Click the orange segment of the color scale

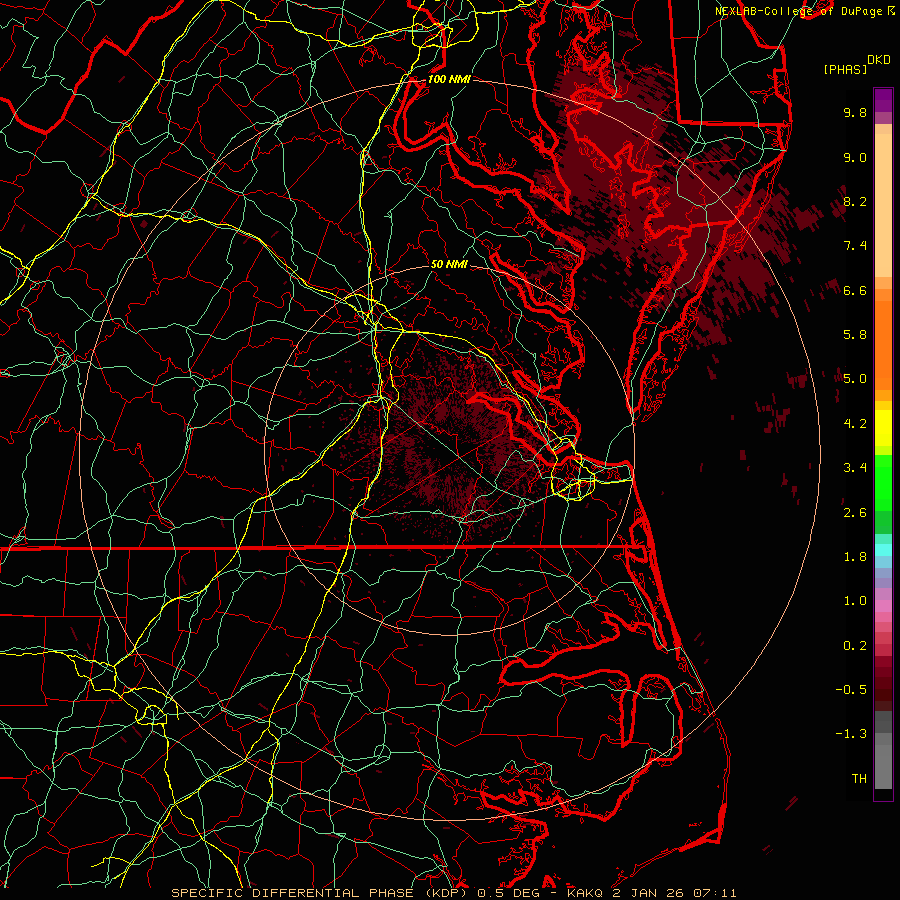883,344
